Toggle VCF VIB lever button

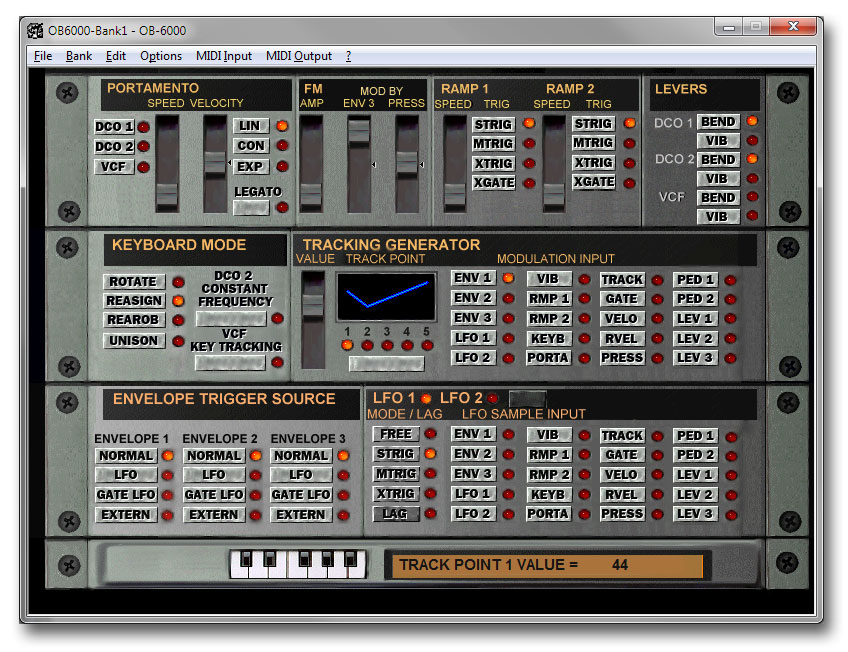pyautogui.click(x=718, y=216)
